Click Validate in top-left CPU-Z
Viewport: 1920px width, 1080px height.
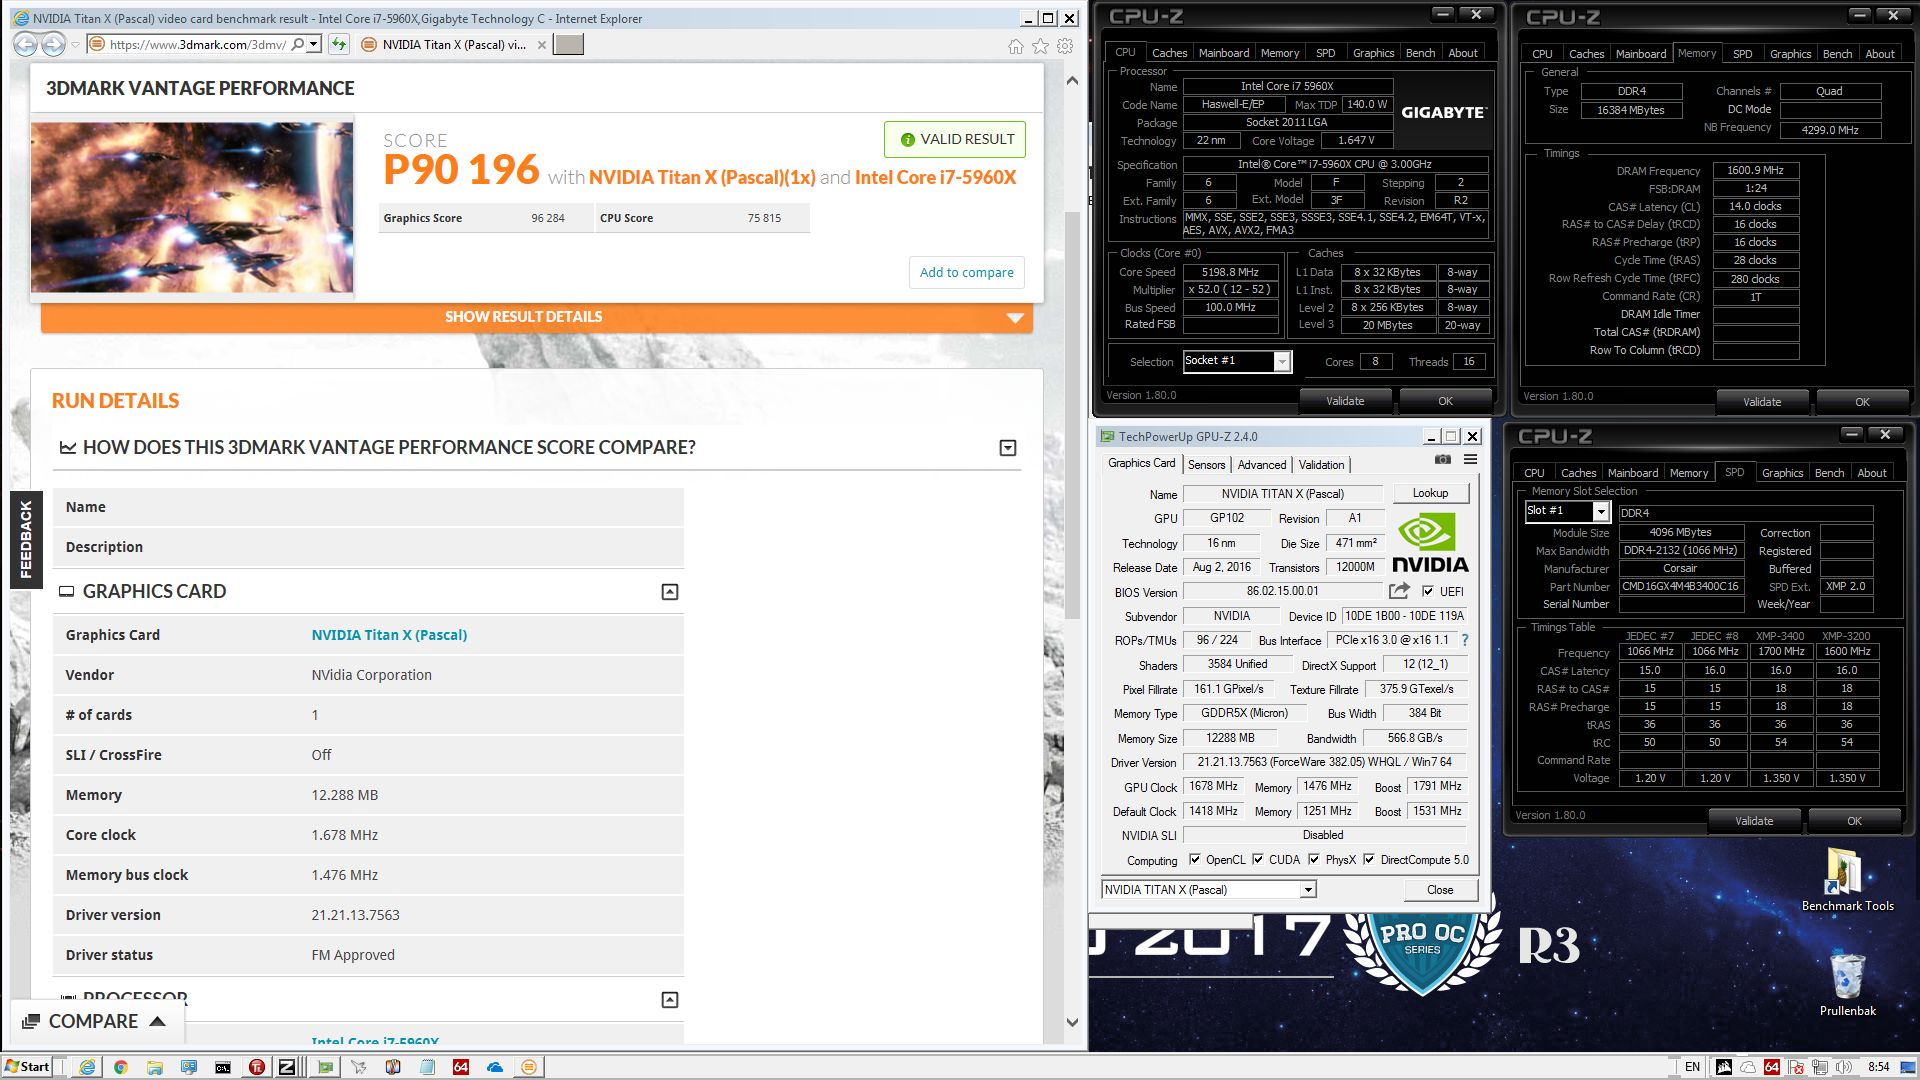1345,401
